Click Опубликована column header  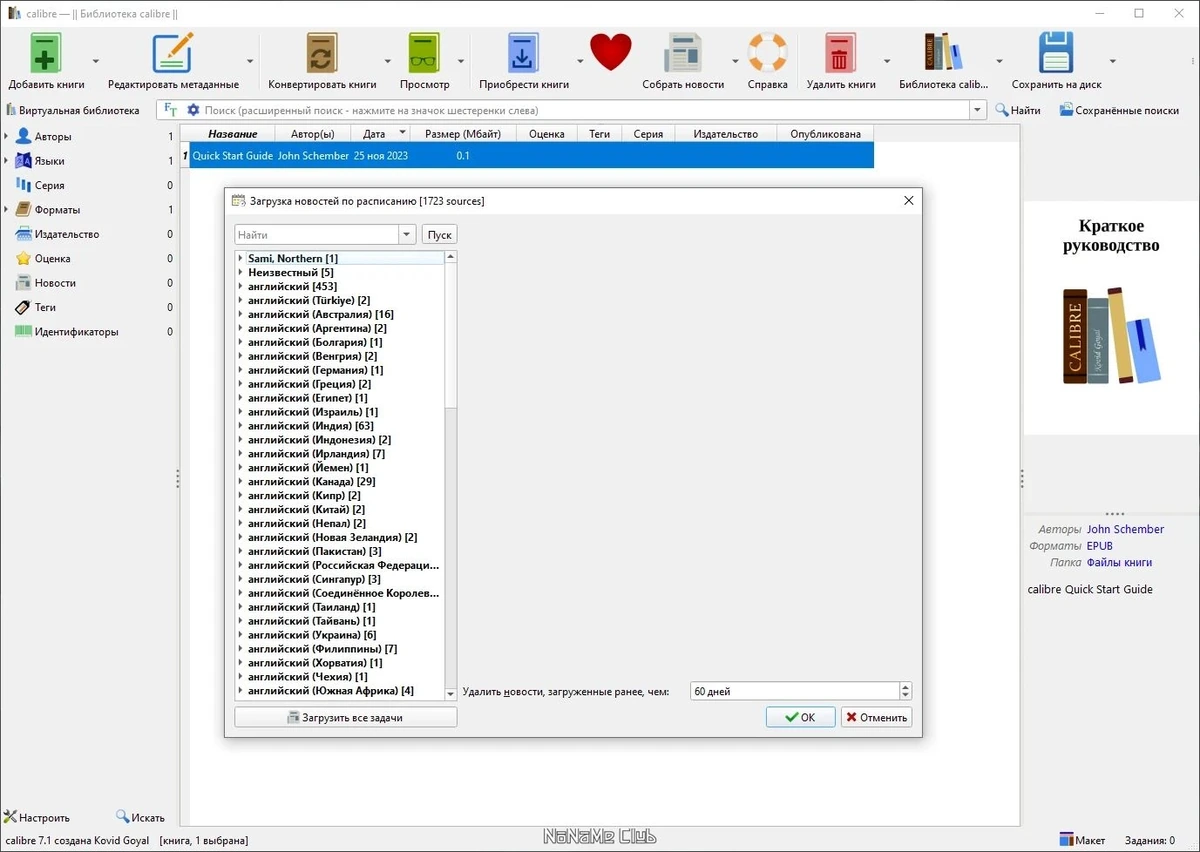(x=825, y=134)
